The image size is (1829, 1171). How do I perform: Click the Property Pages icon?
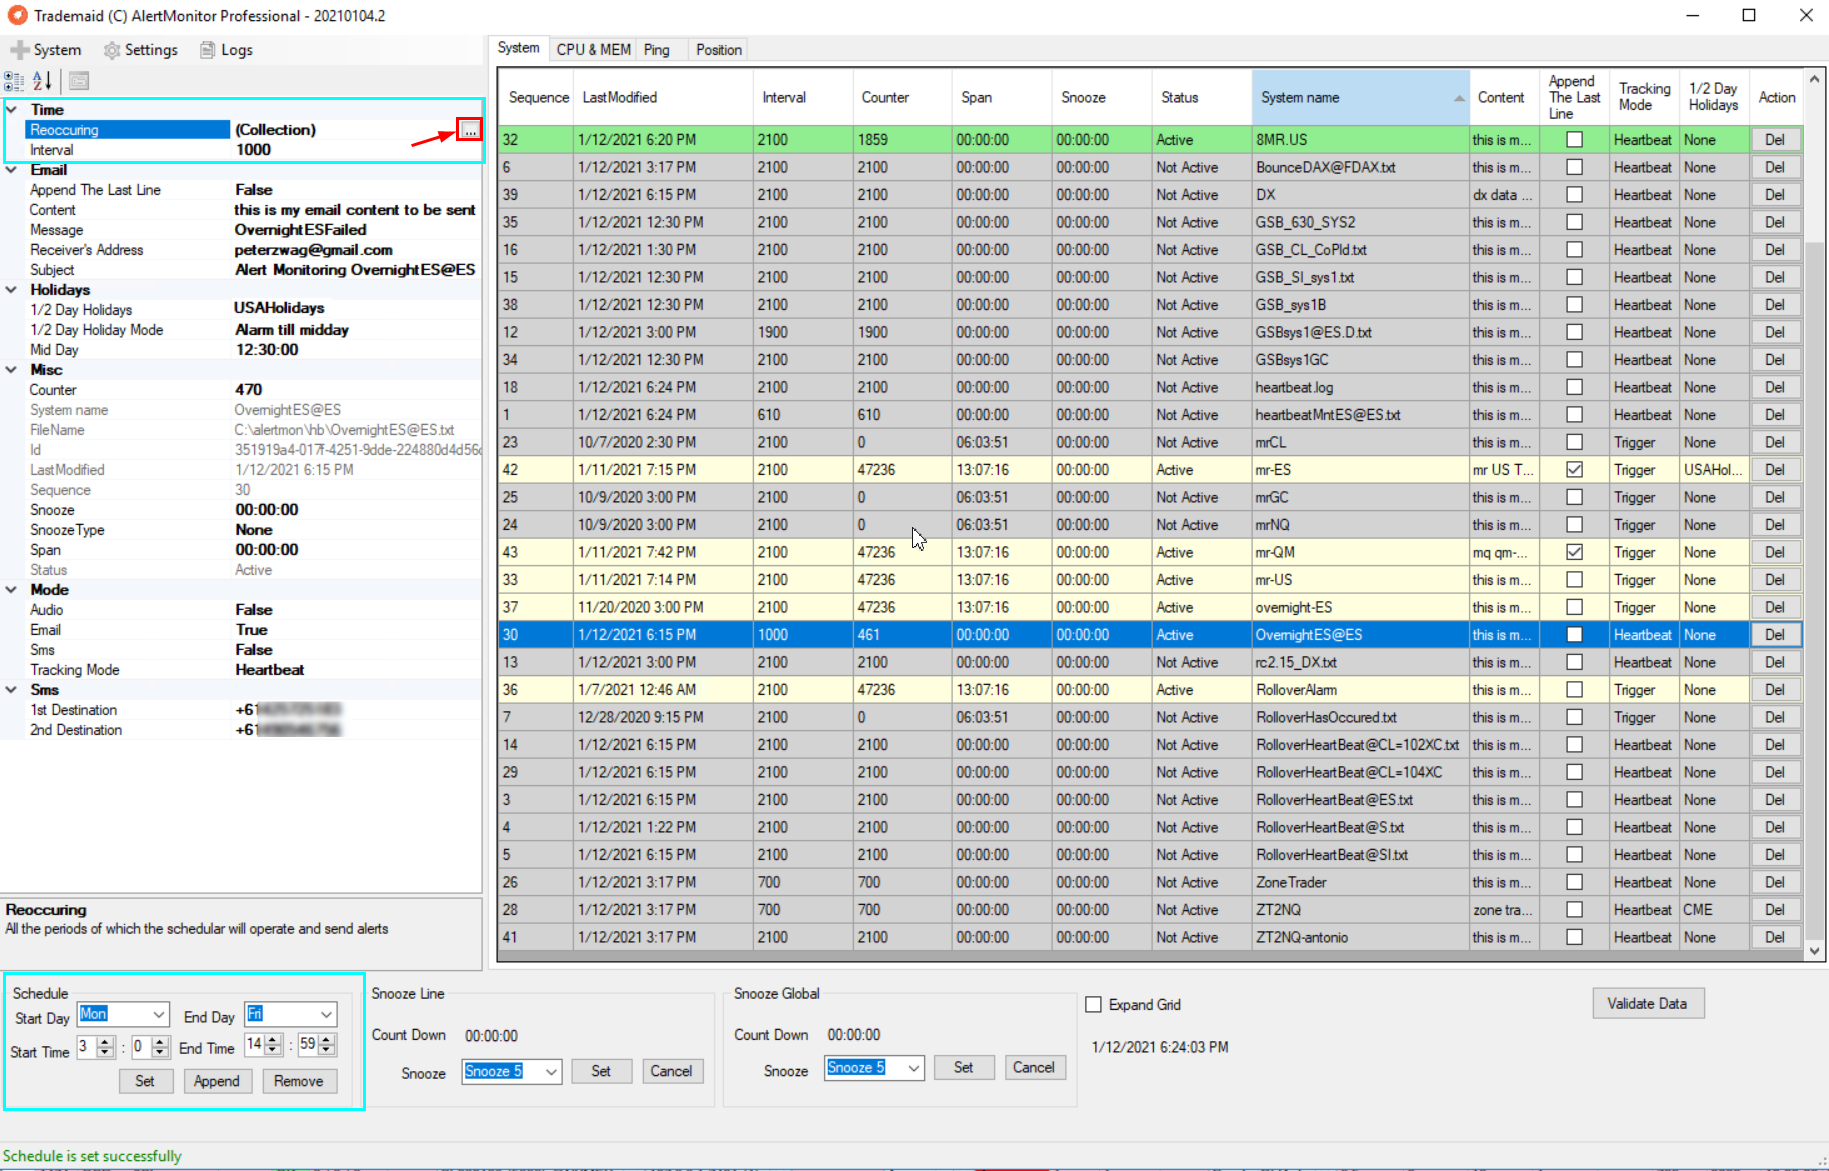(x=79, y=81)
